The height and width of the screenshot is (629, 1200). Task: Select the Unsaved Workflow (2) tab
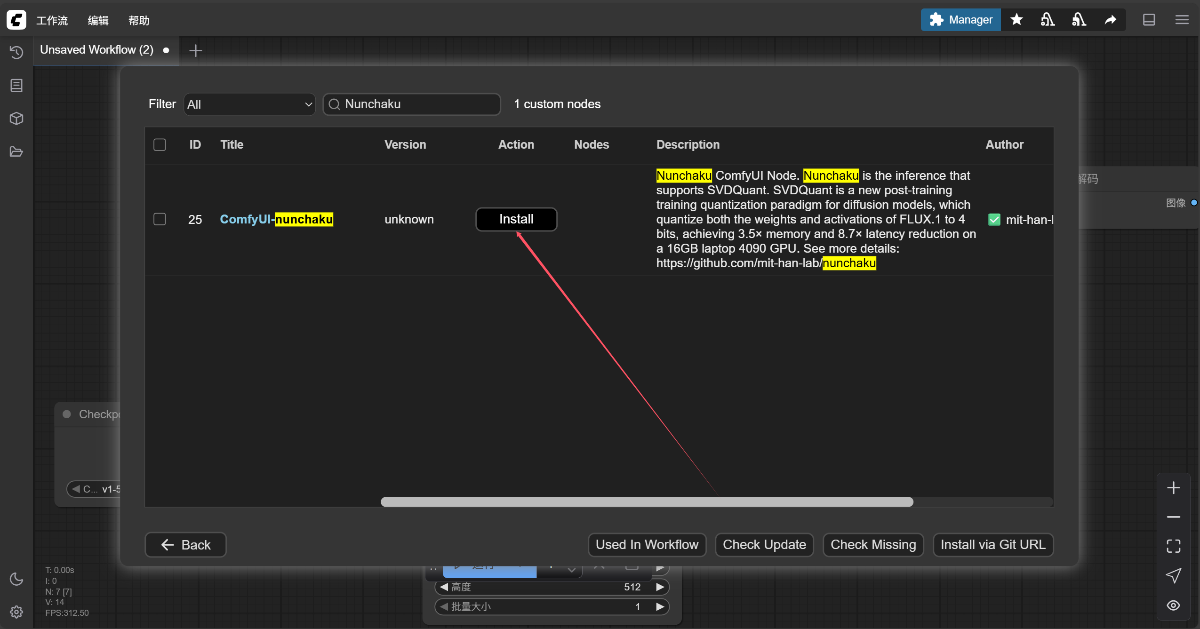pyautogui.click(x=97, y=50)
